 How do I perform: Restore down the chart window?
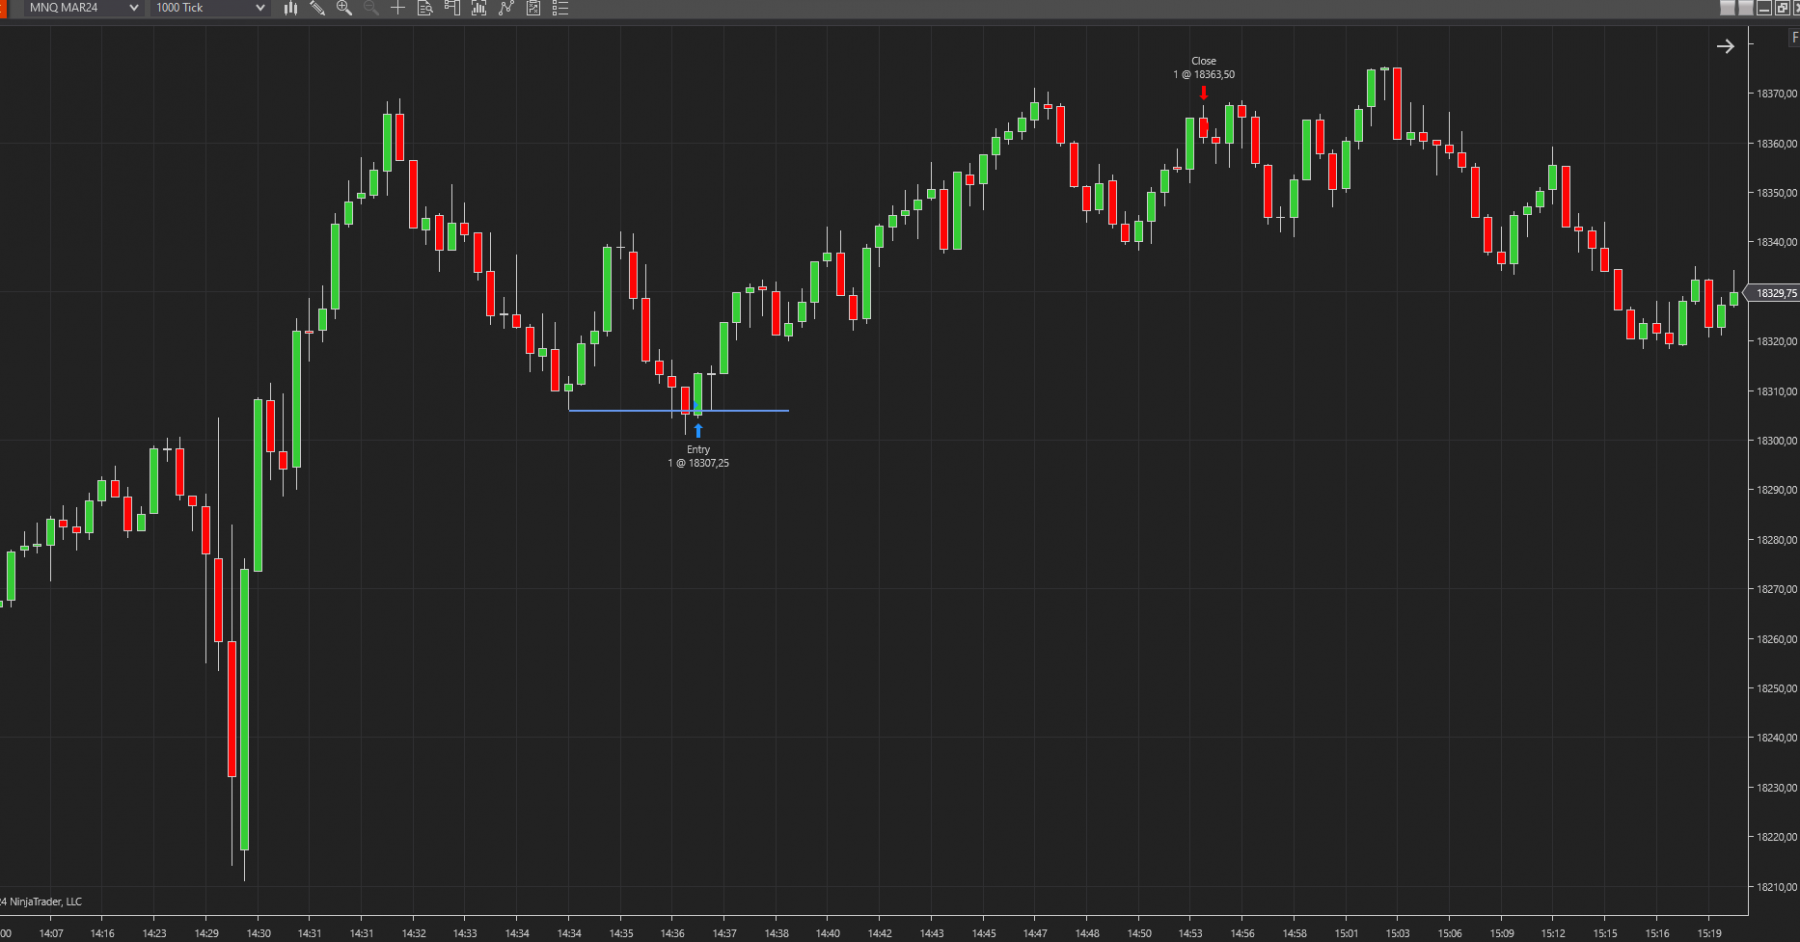point(1781,8)
